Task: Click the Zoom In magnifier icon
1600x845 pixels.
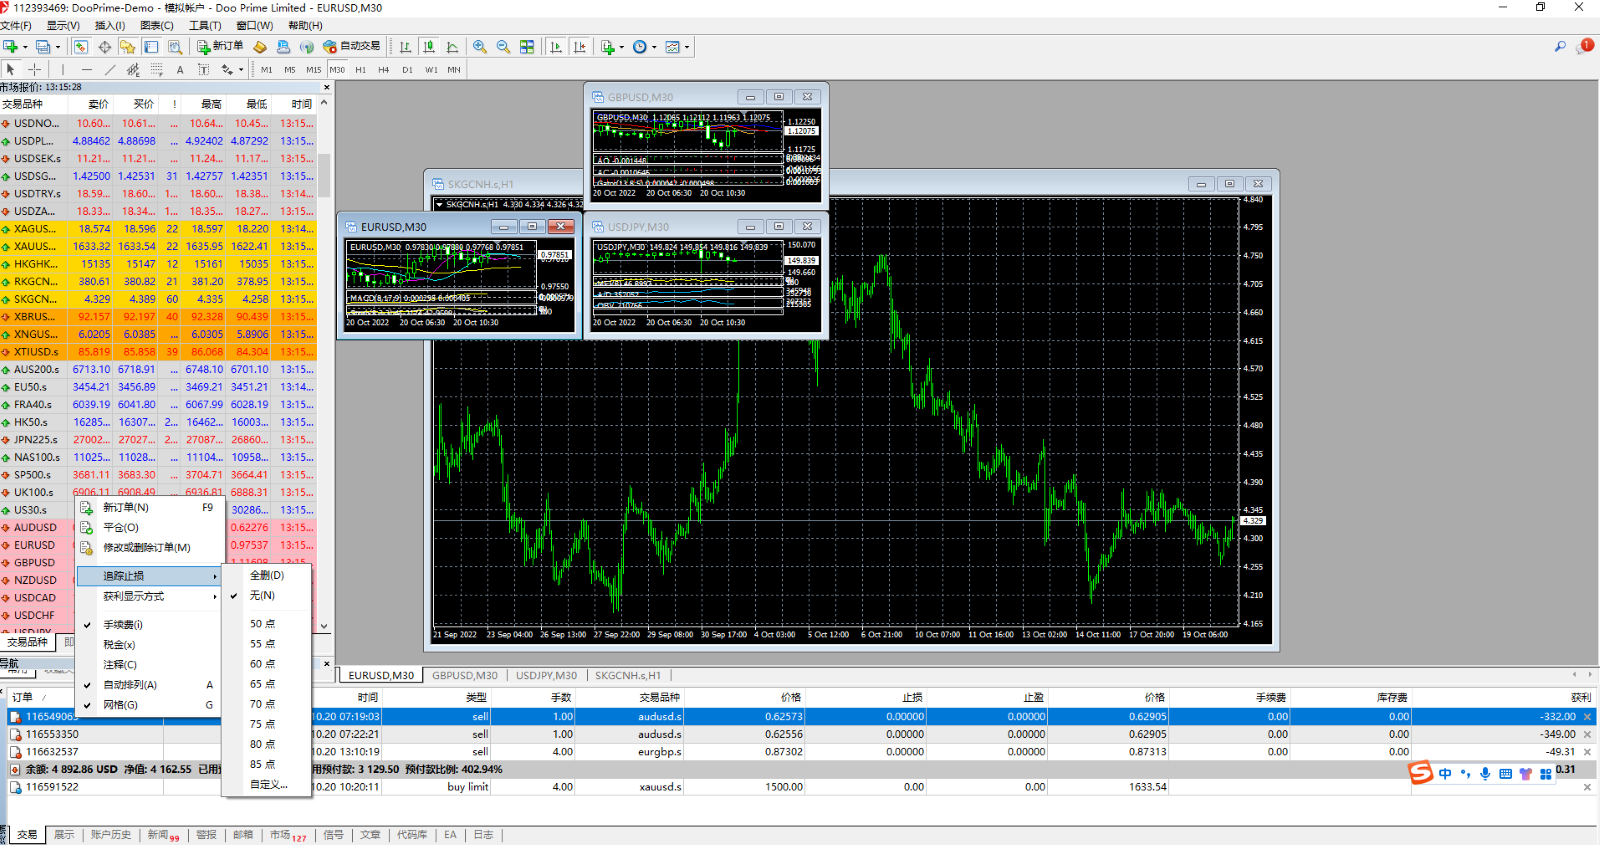Action: (x=480, y=47)
